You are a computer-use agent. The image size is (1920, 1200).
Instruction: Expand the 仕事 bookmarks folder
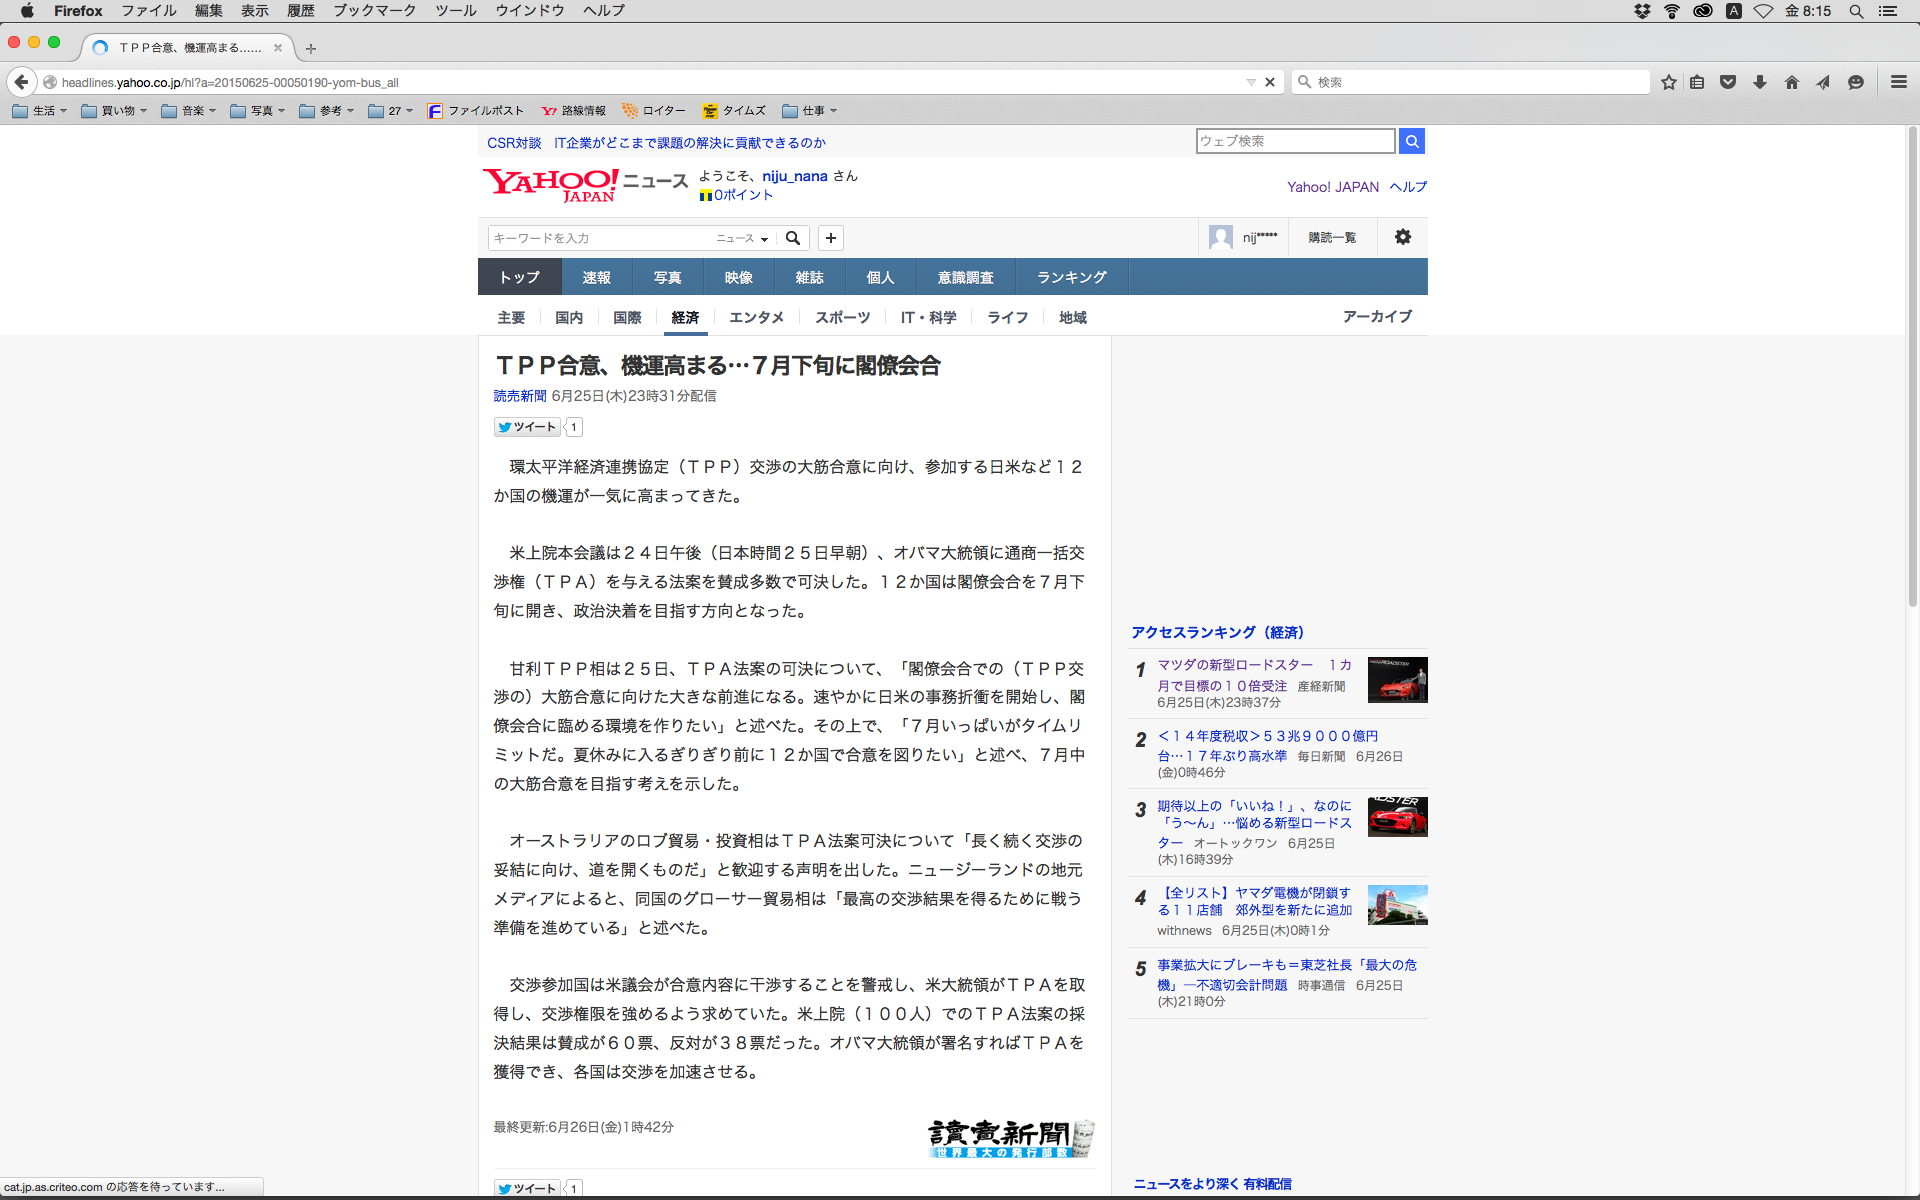tap(810, 111)
